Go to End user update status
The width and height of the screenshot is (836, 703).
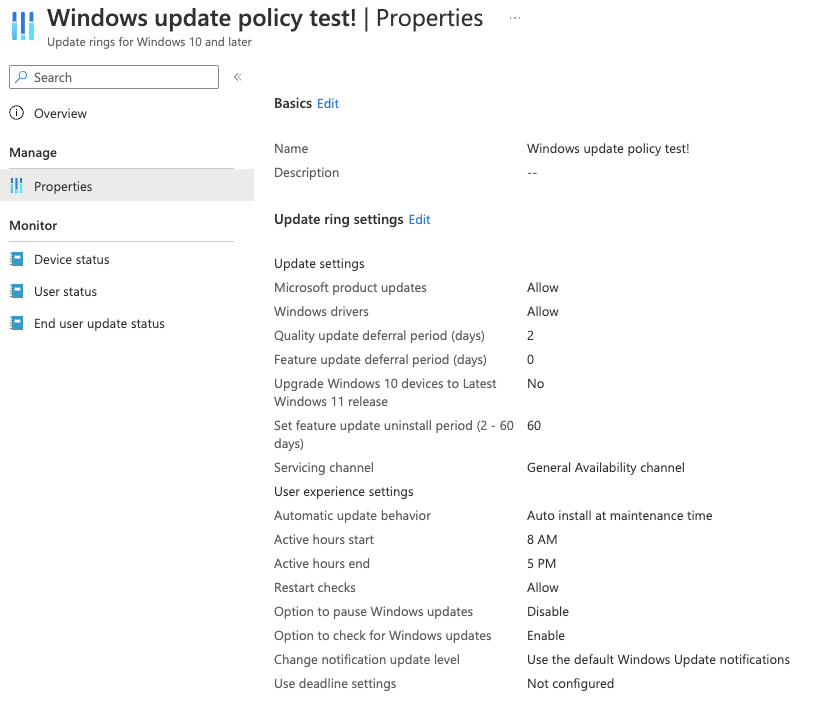tap(99, 324)
